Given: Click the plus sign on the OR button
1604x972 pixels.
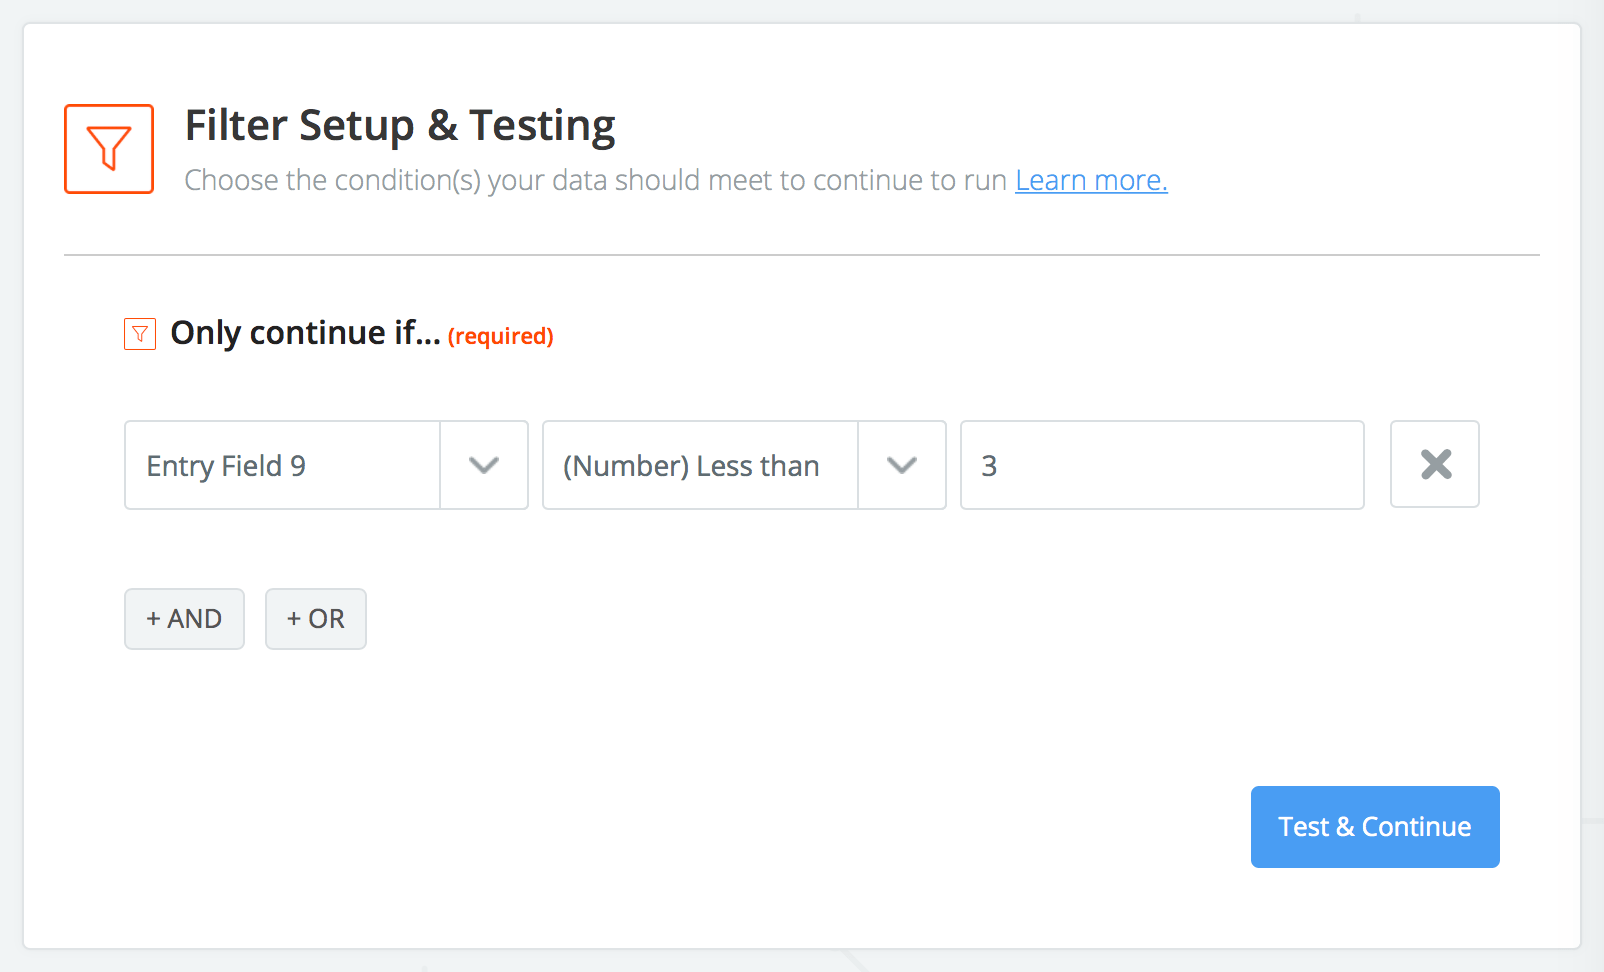Looking at the screenshot, I should coord(294,619).
